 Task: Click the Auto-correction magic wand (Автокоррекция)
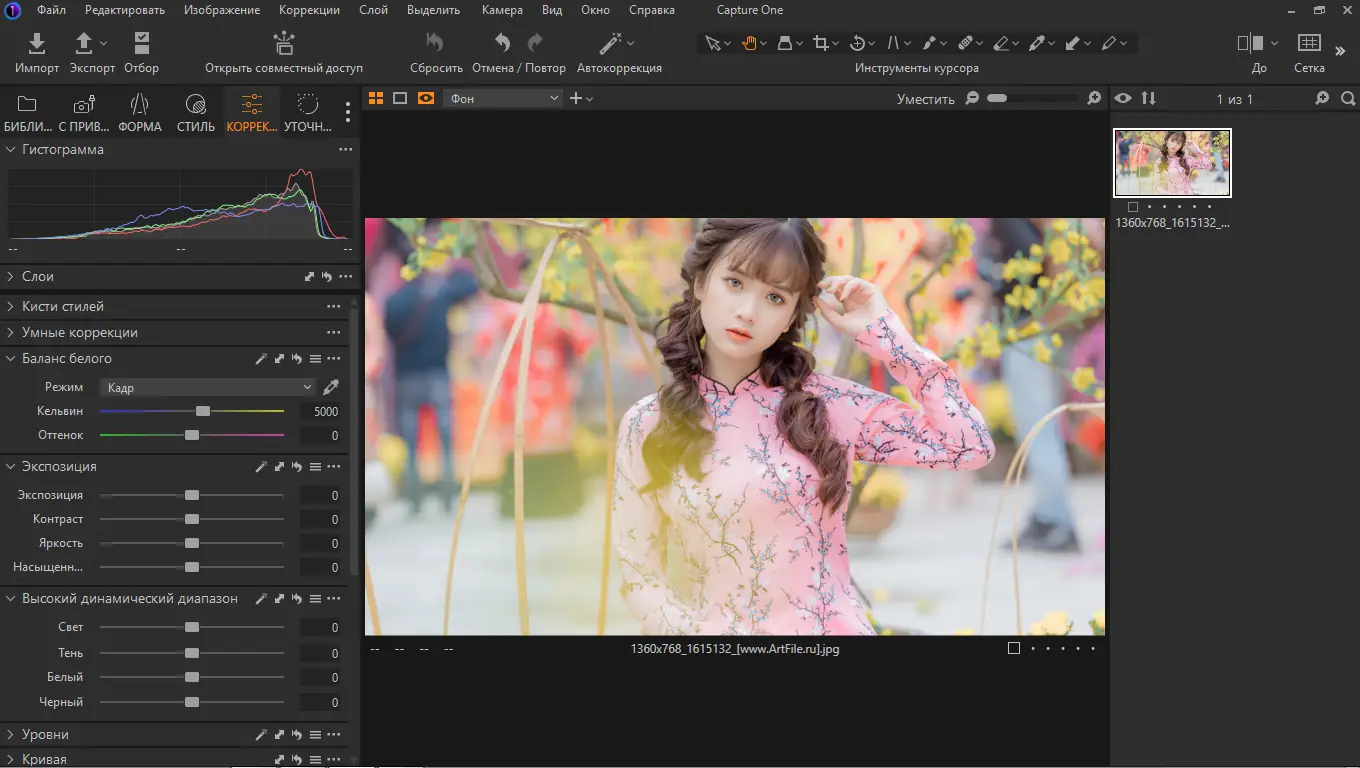[x=611, y=44]
